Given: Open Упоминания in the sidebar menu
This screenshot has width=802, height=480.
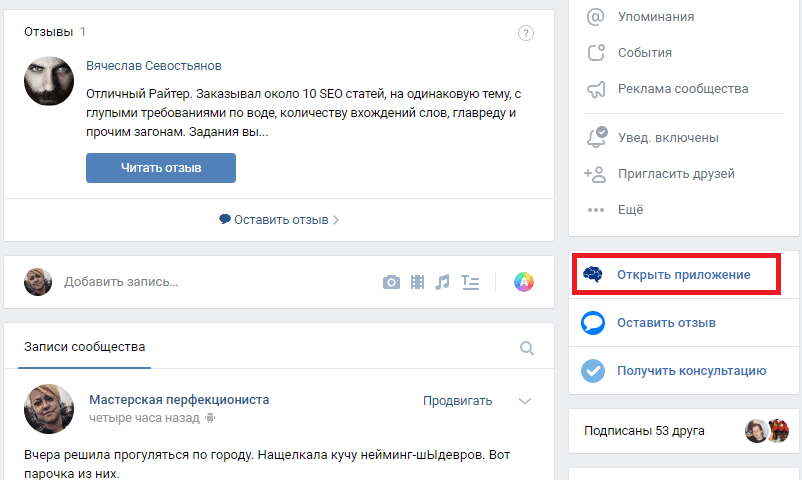Looking at the screenshot, I should (669, 17).
